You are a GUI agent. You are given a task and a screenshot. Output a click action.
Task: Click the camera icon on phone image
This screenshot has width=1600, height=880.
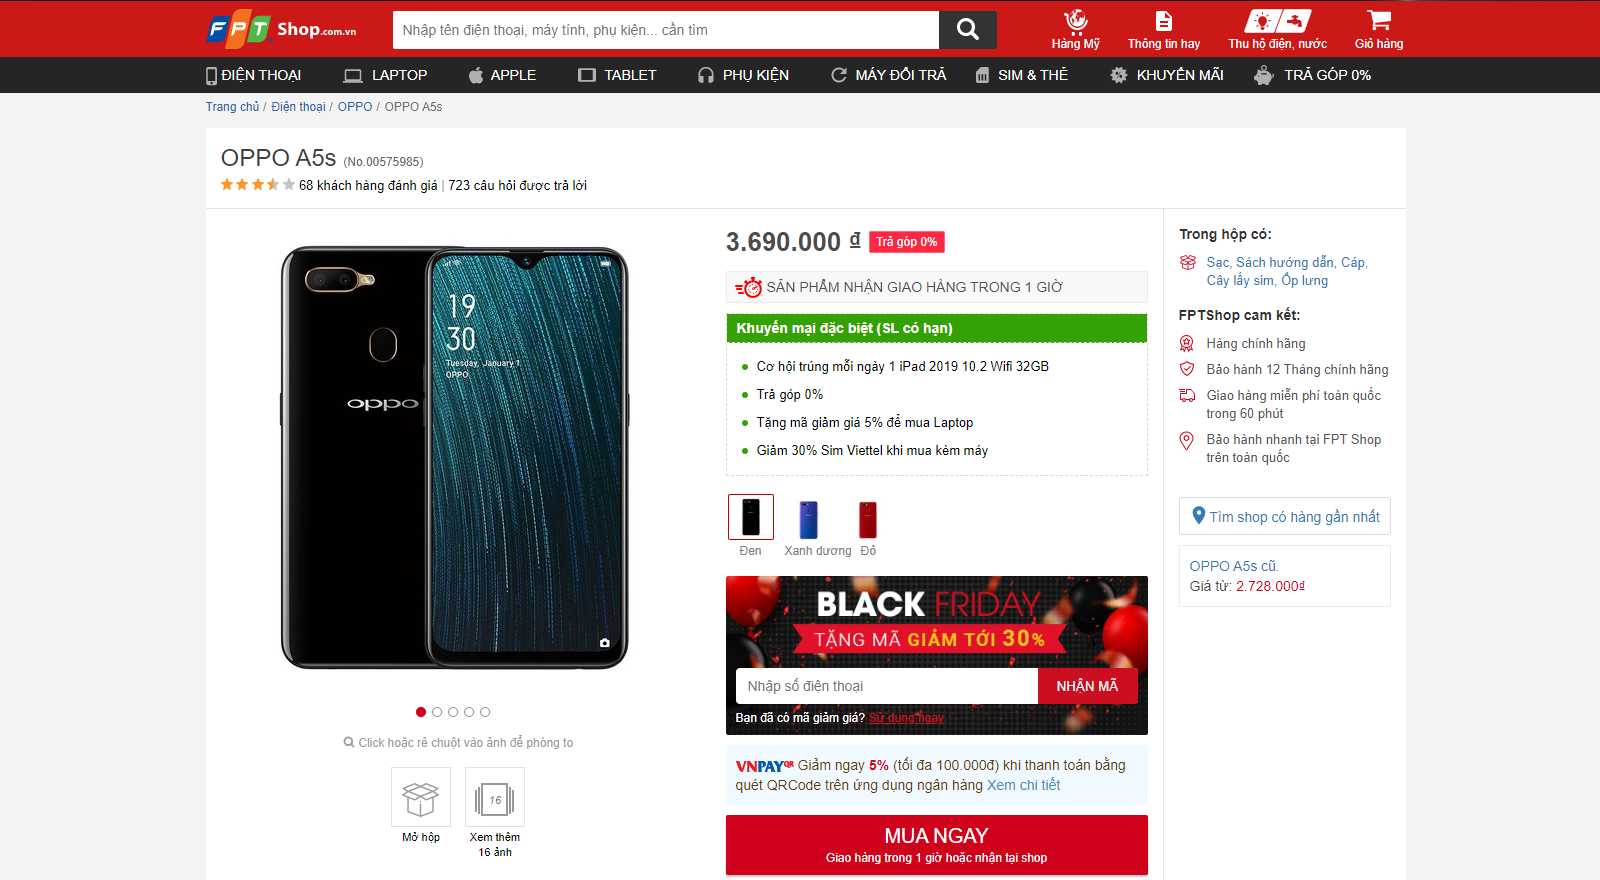[604, 643]
